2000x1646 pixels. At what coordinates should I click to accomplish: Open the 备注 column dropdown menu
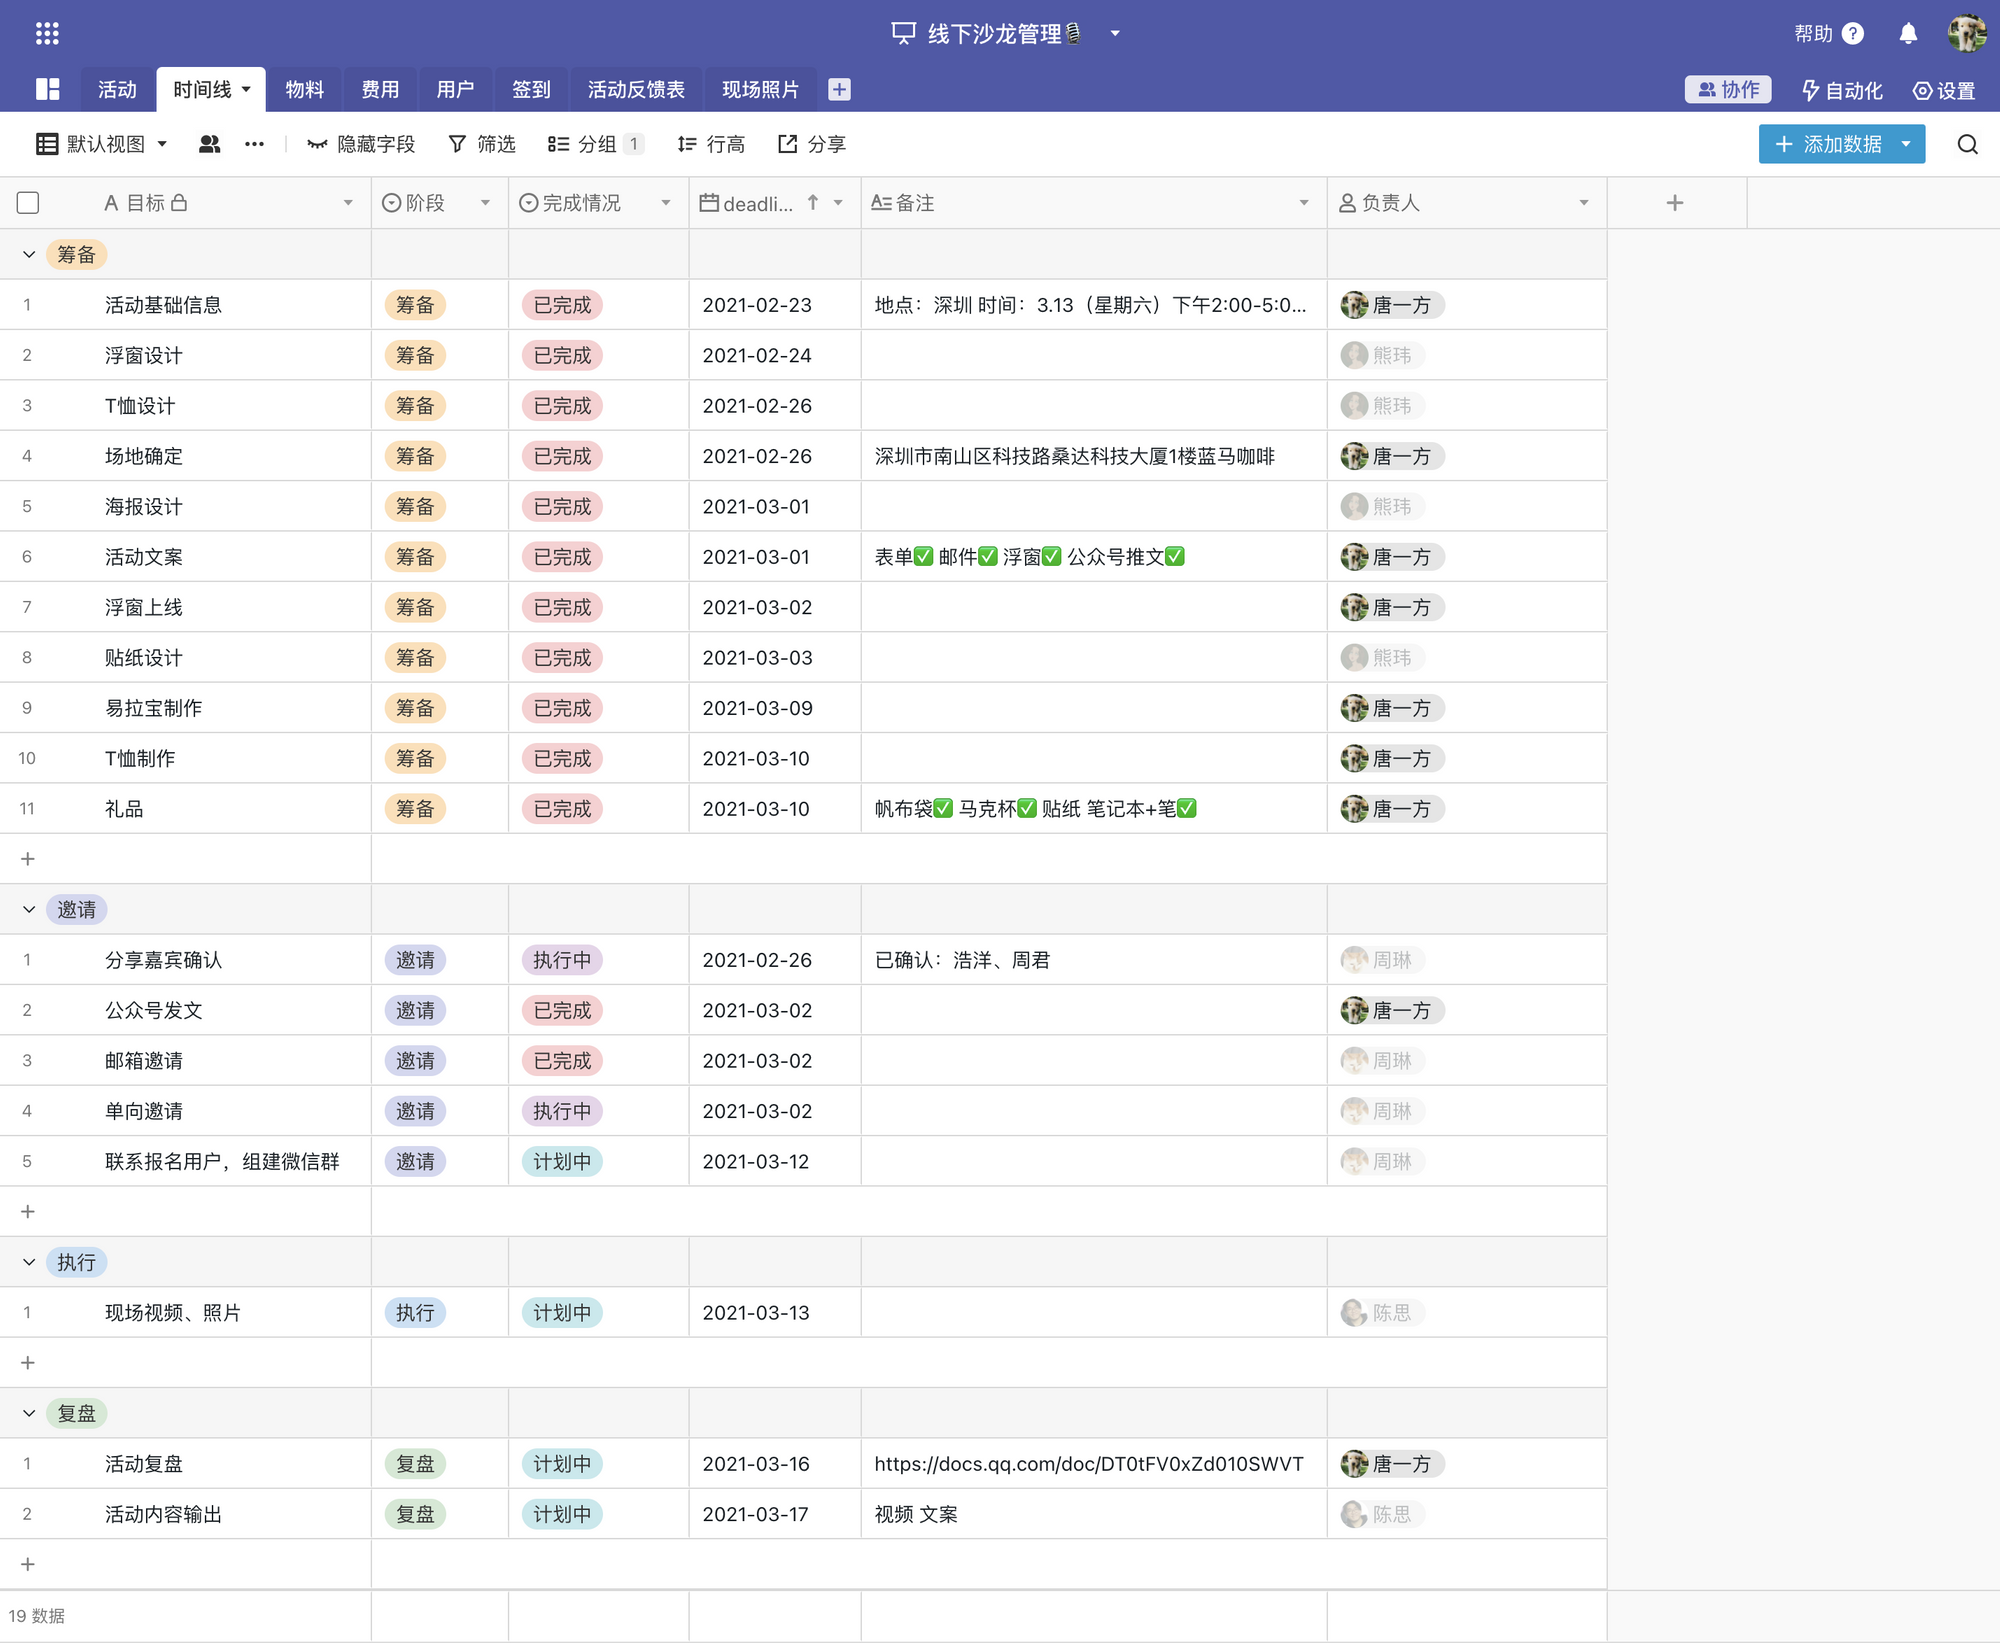[x=1304, y=203]
